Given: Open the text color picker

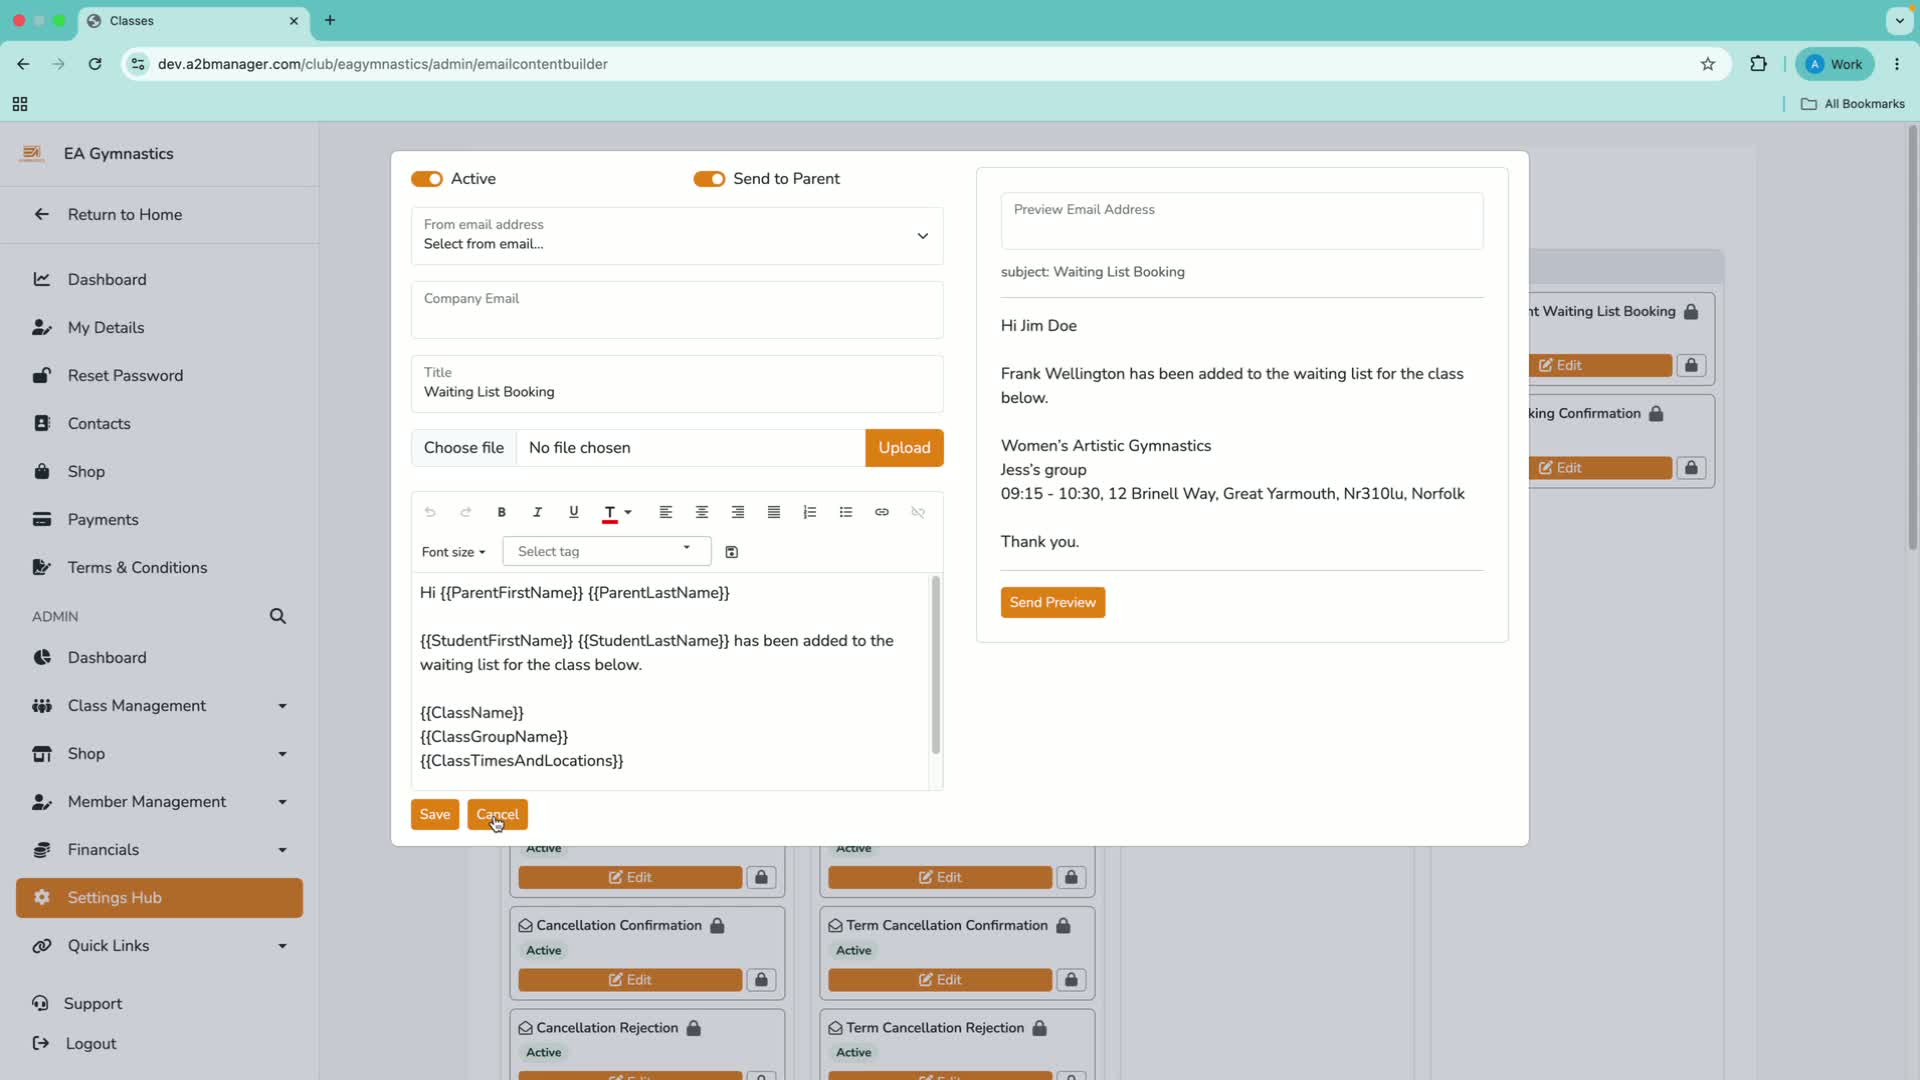Looking at the screenshot, I should 616,512.
